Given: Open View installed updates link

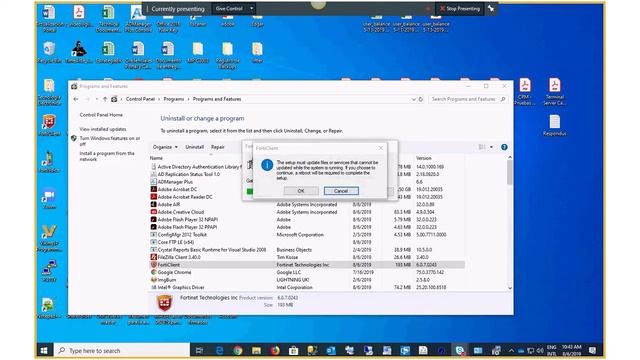Looking at the screenshot, I should point(103,129).
